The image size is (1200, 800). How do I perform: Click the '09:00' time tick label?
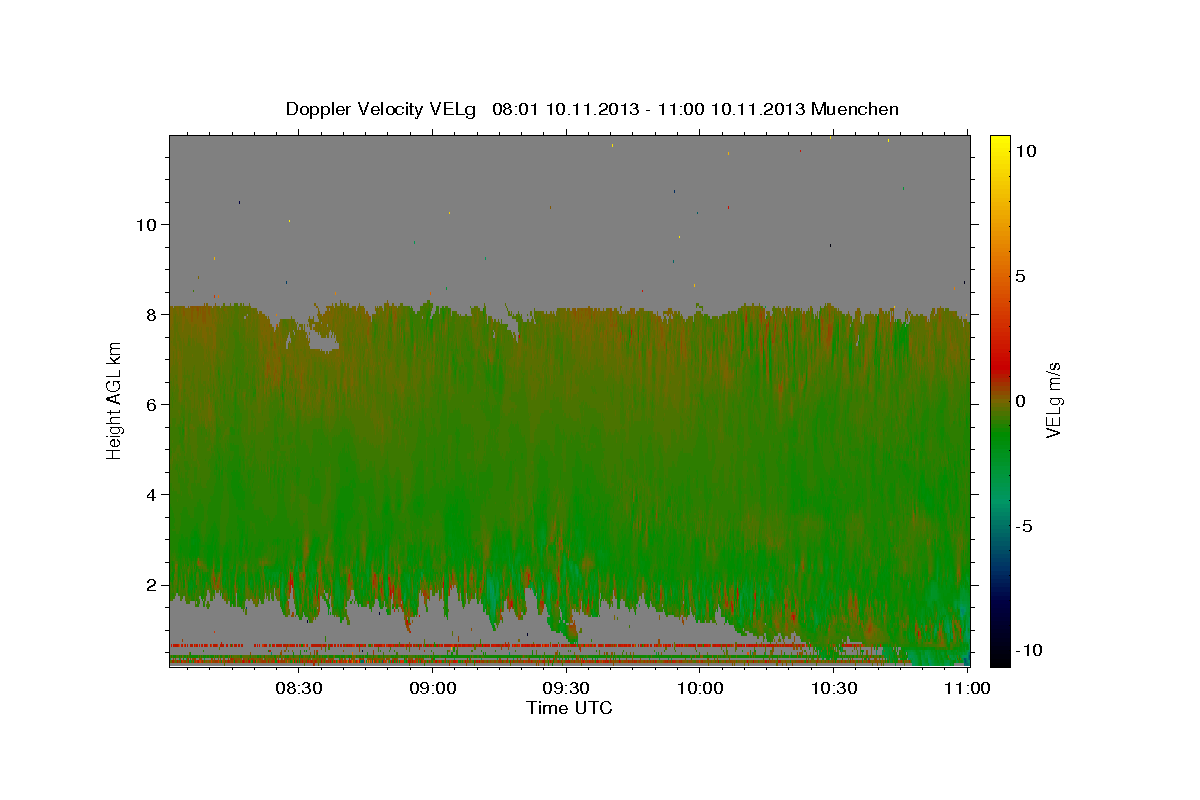(432, 688)
